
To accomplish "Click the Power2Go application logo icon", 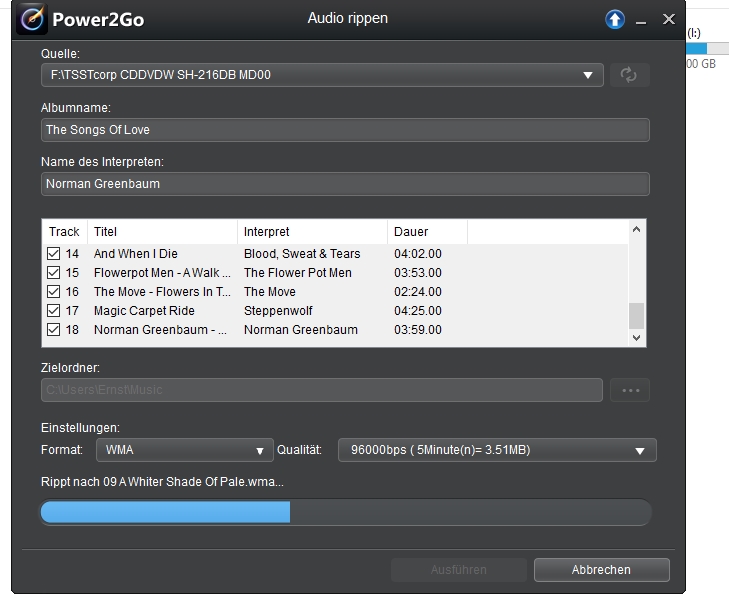I will tap(32, 19).
